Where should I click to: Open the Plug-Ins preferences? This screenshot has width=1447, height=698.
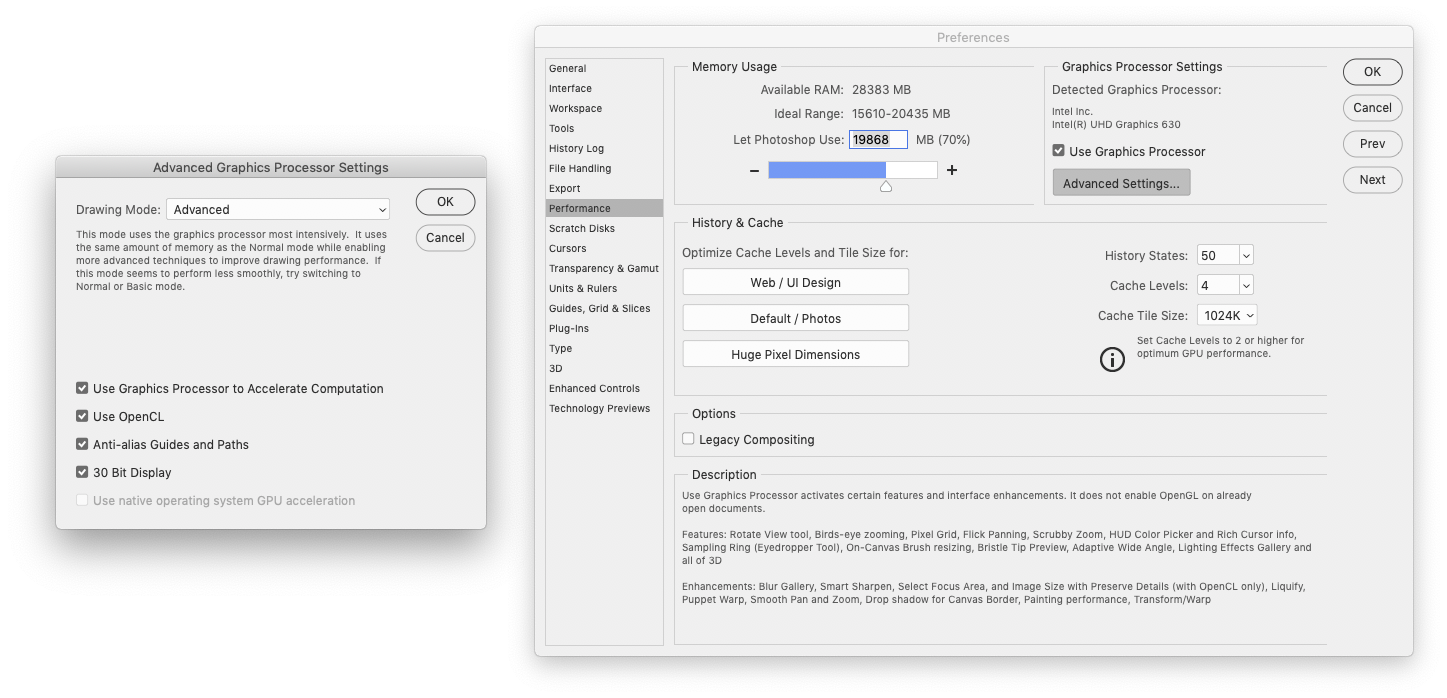pos(604,329)
